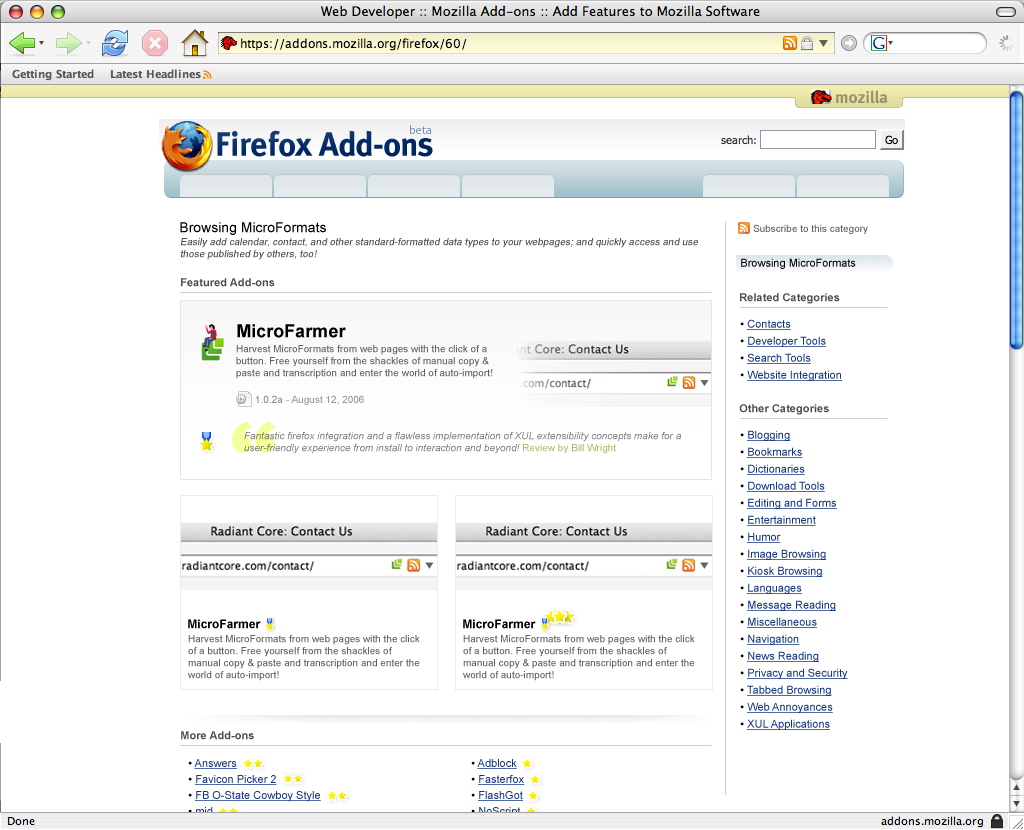
Task: Select the first blank navigation tab in the header
Action: pyautogui.click(x=226, y=185)
